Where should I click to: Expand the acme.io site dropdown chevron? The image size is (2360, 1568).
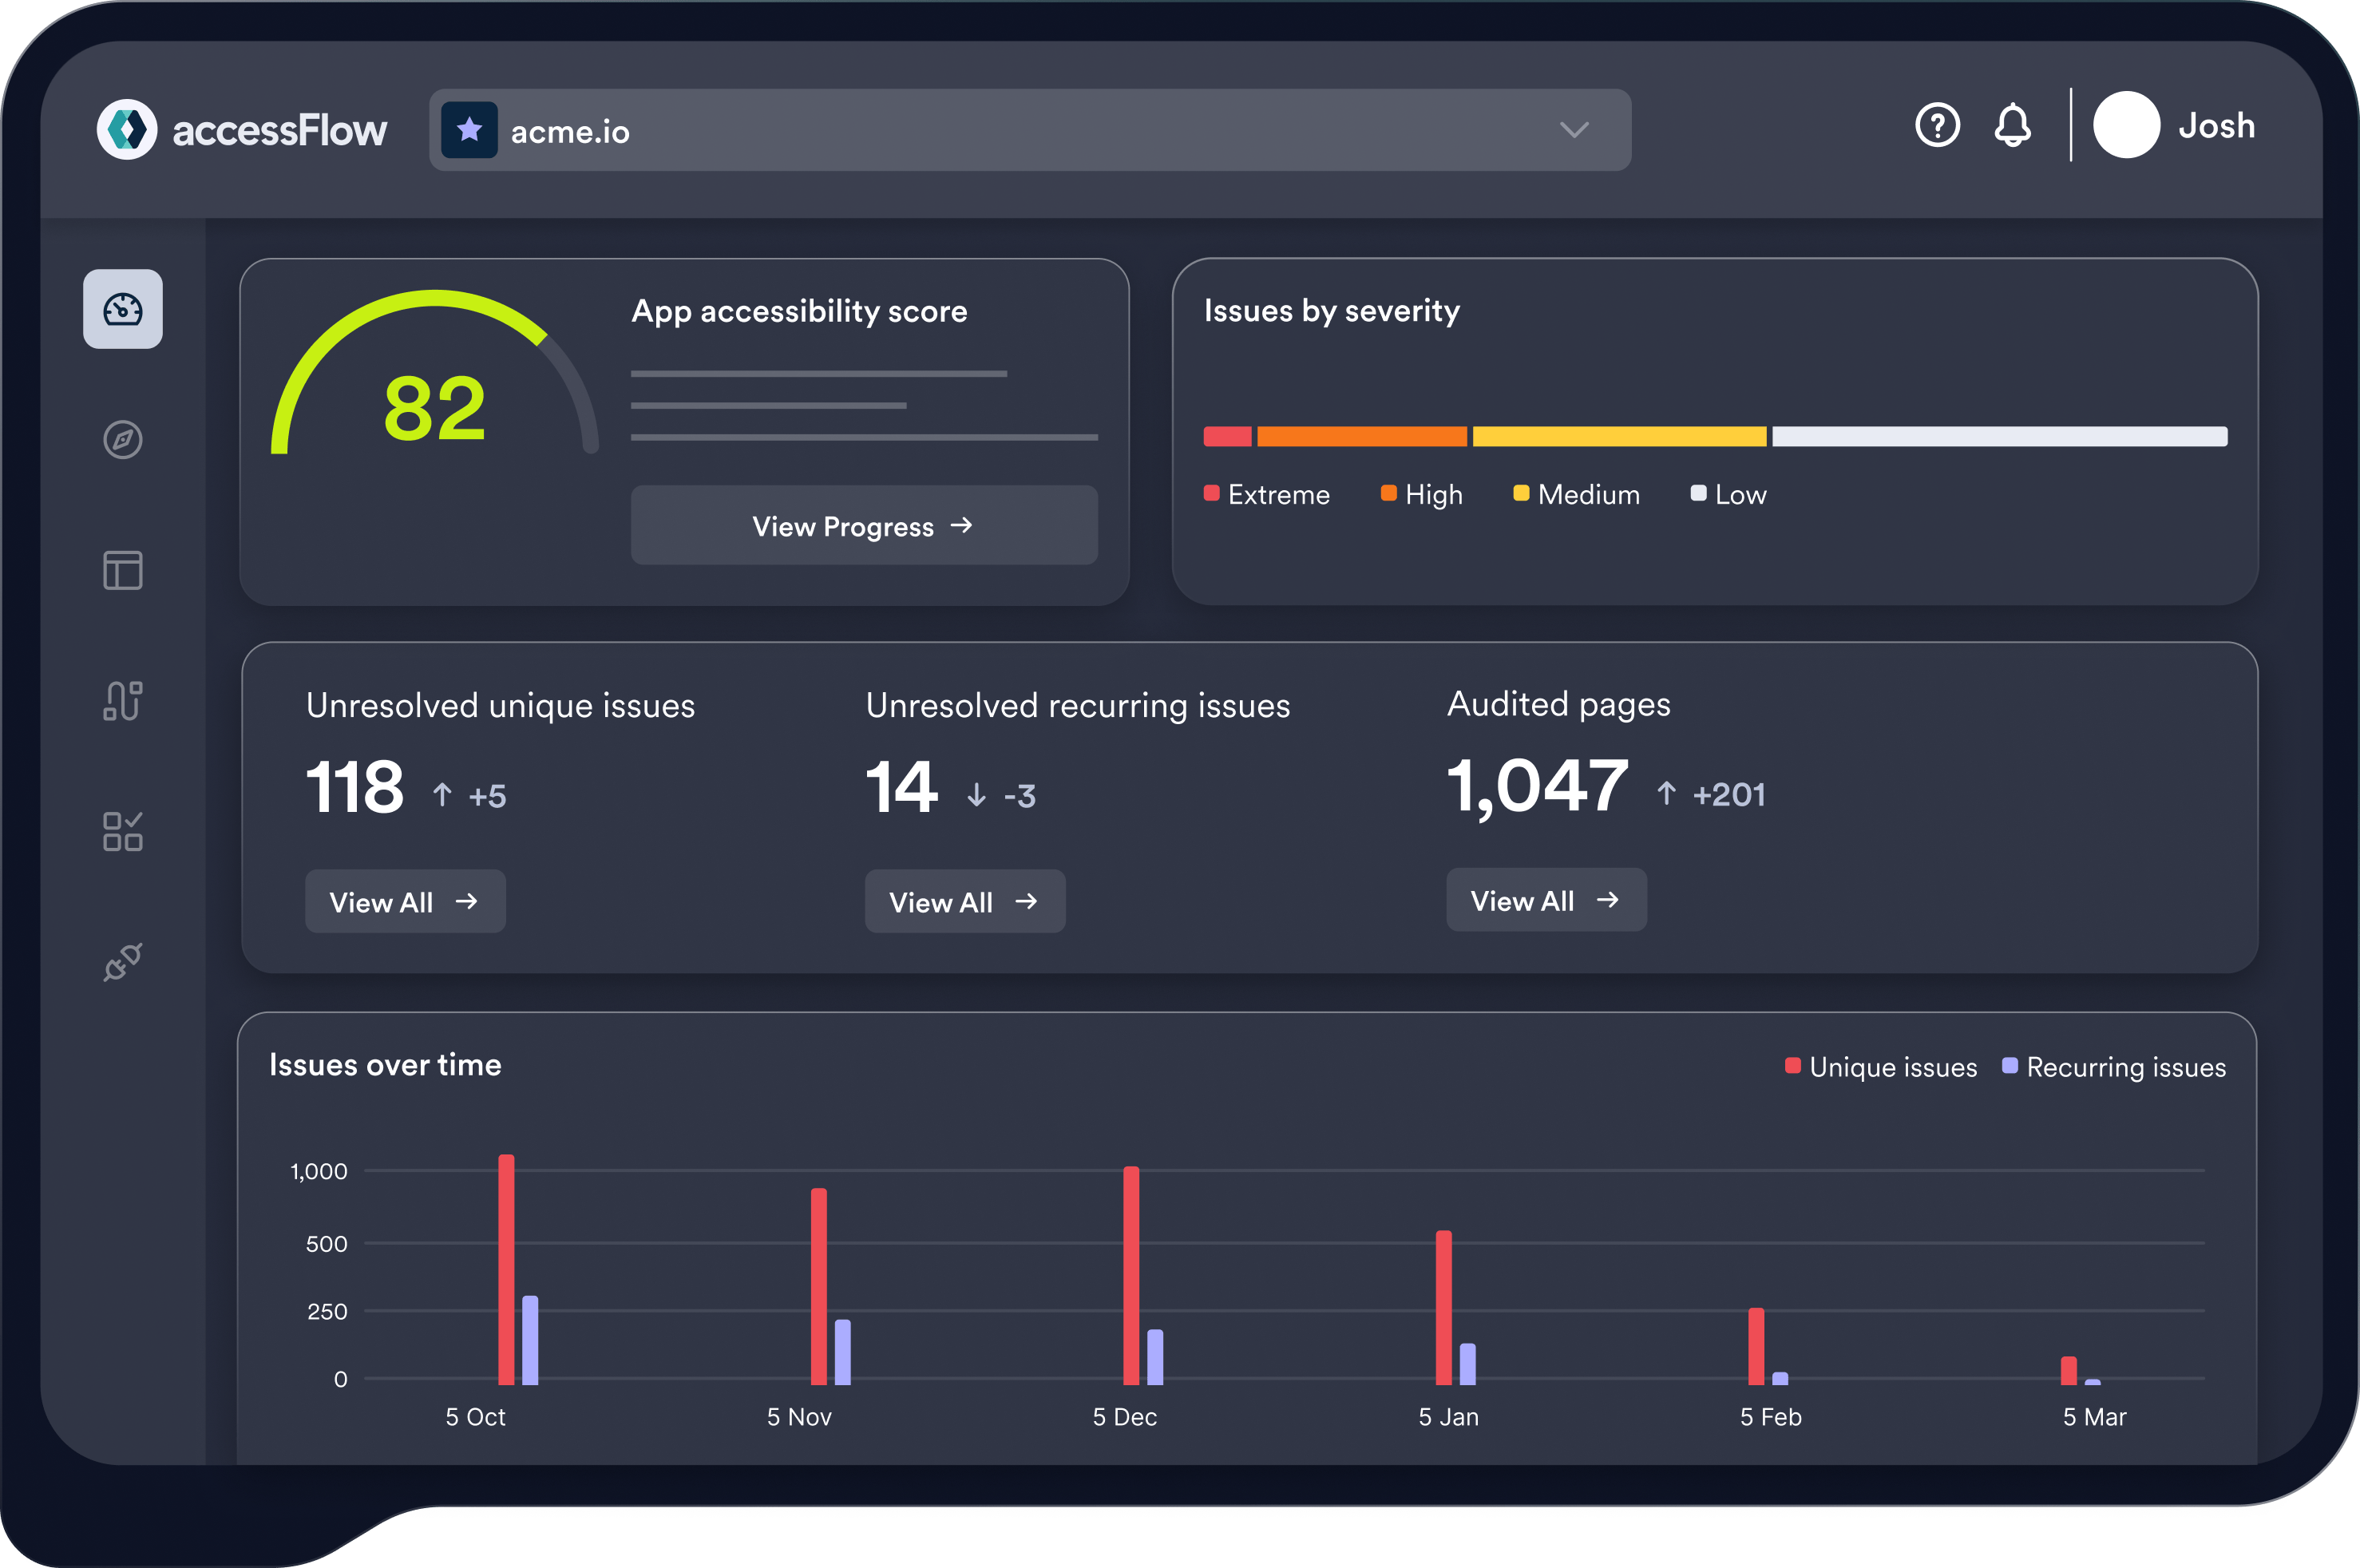tap(1573, 130)
